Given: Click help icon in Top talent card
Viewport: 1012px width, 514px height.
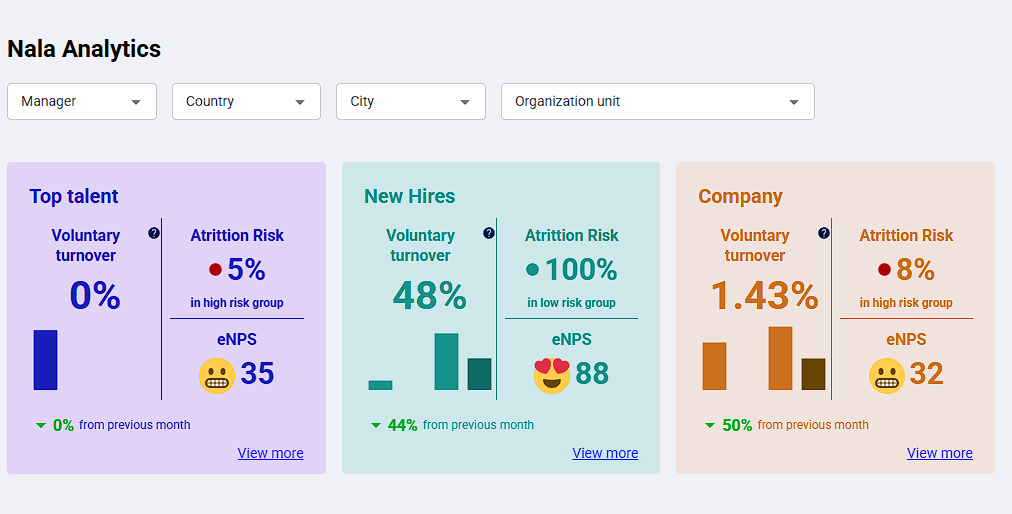Looking at the screenshot, I should [x=153, y=233].
